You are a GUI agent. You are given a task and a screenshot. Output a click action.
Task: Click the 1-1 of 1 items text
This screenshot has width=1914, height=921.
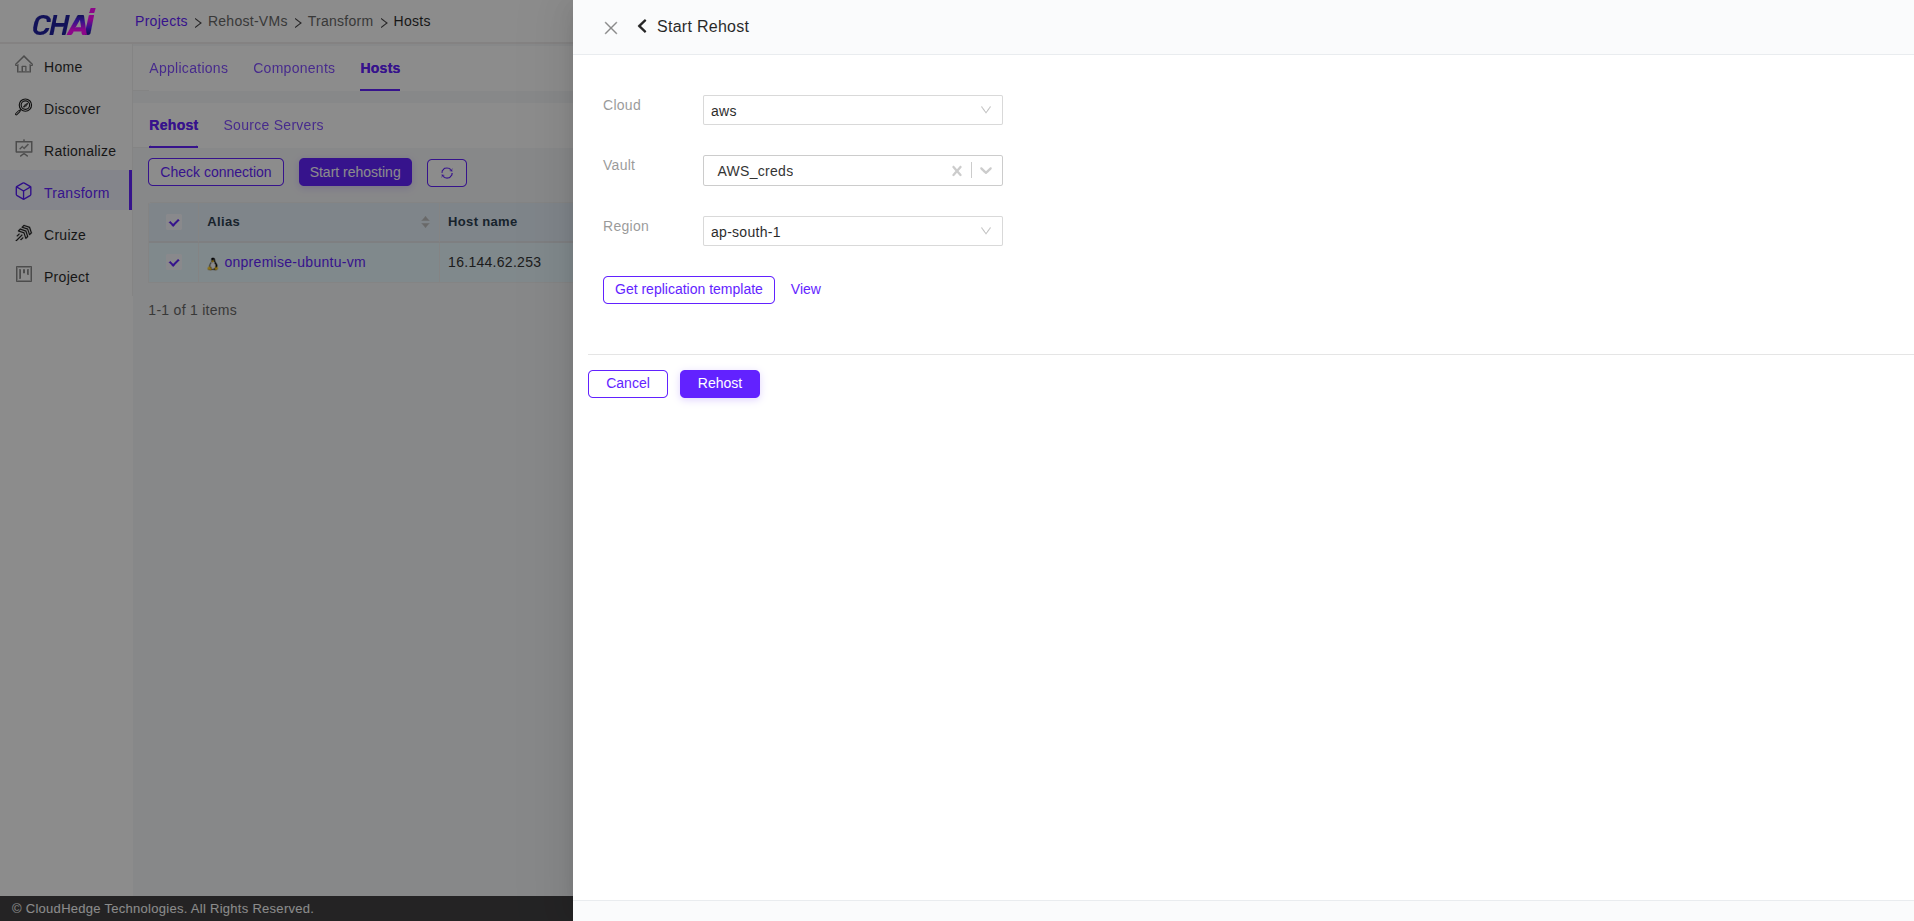(193, 310)
